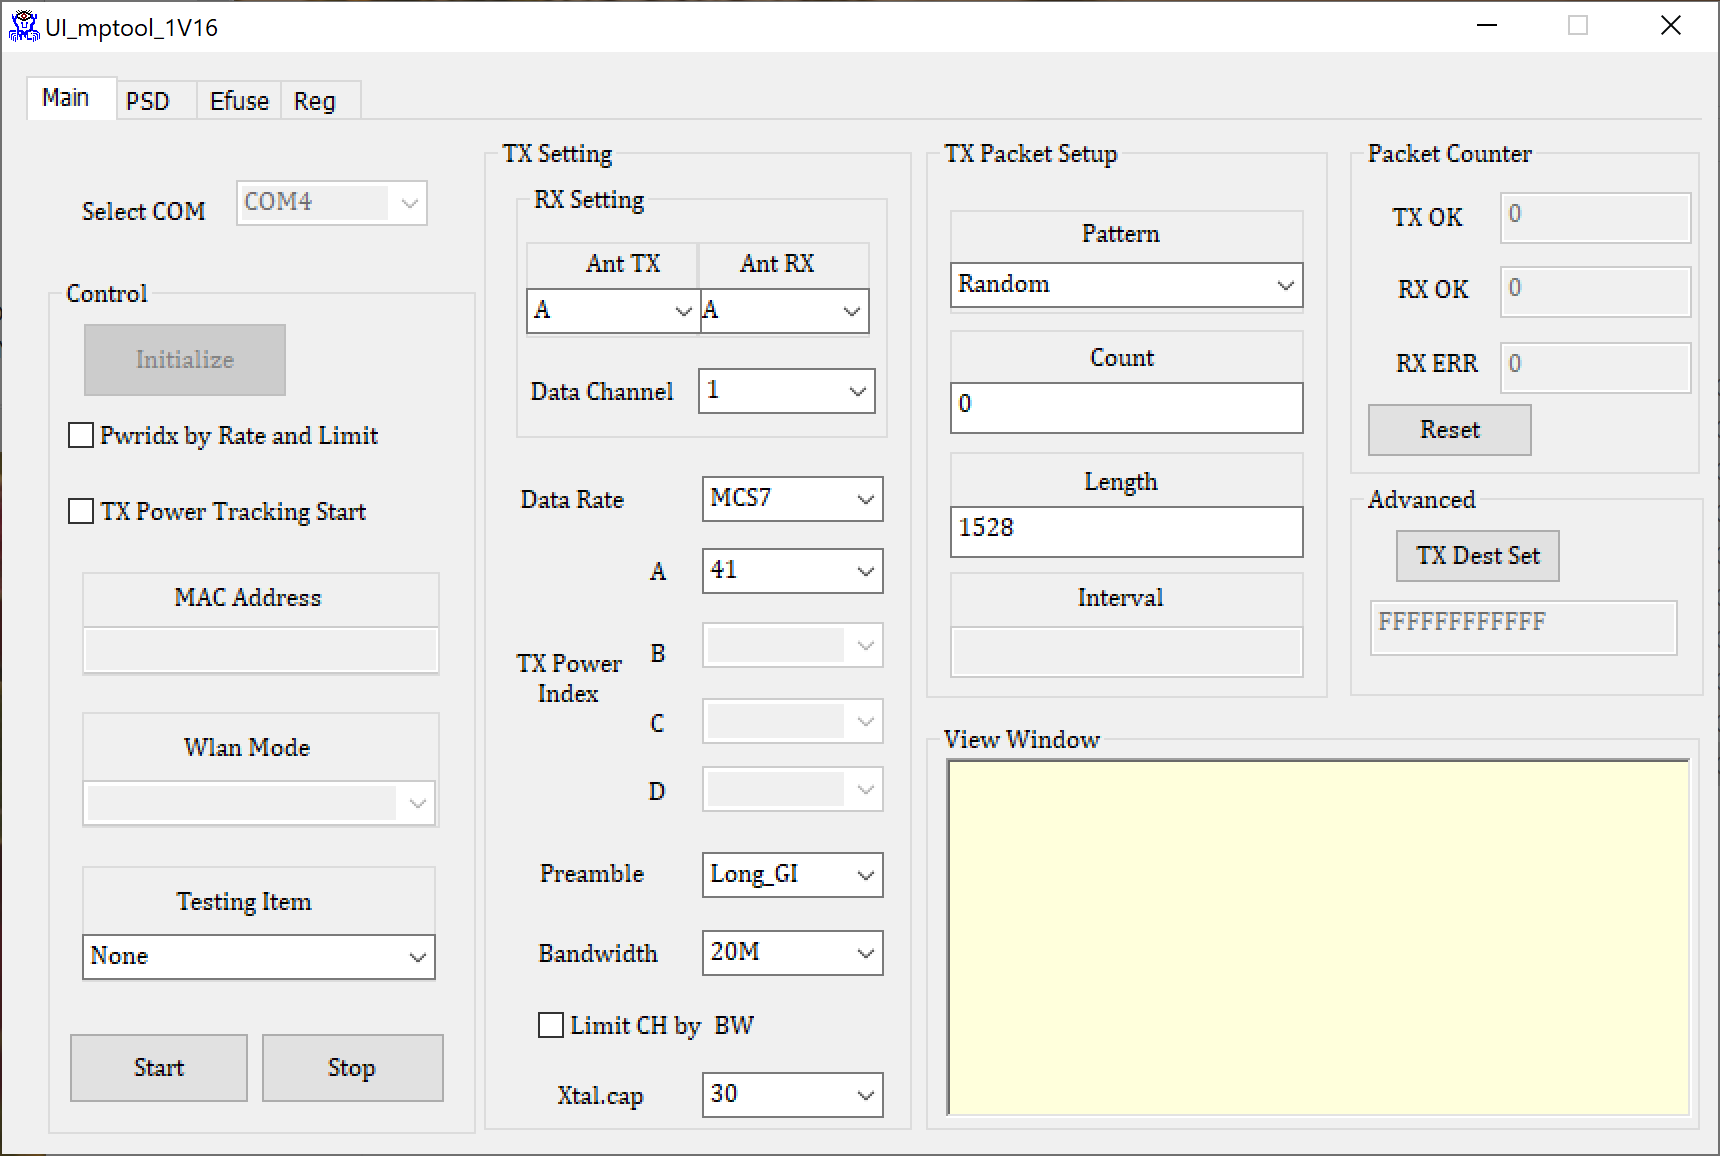Open the Efuse tab
This screenshot has height=1156, width=1720.
tap(239, 101)
